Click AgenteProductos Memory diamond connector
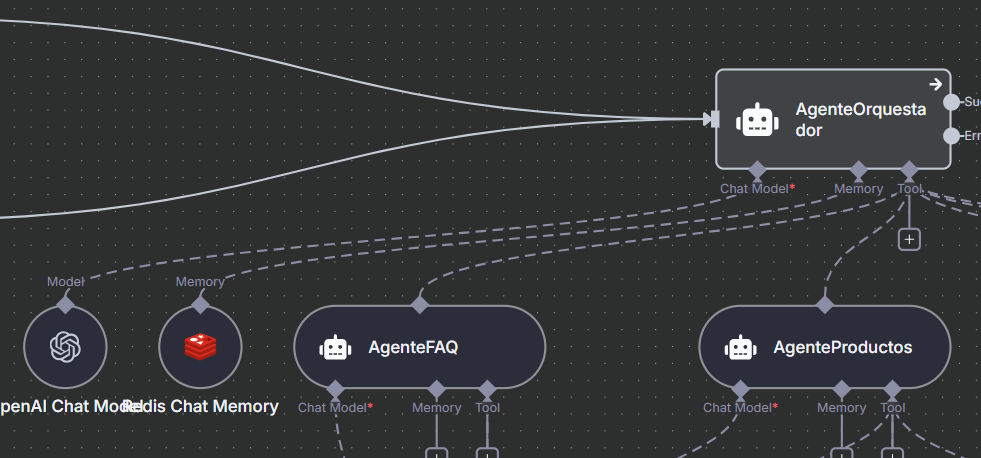 (841, 389)
